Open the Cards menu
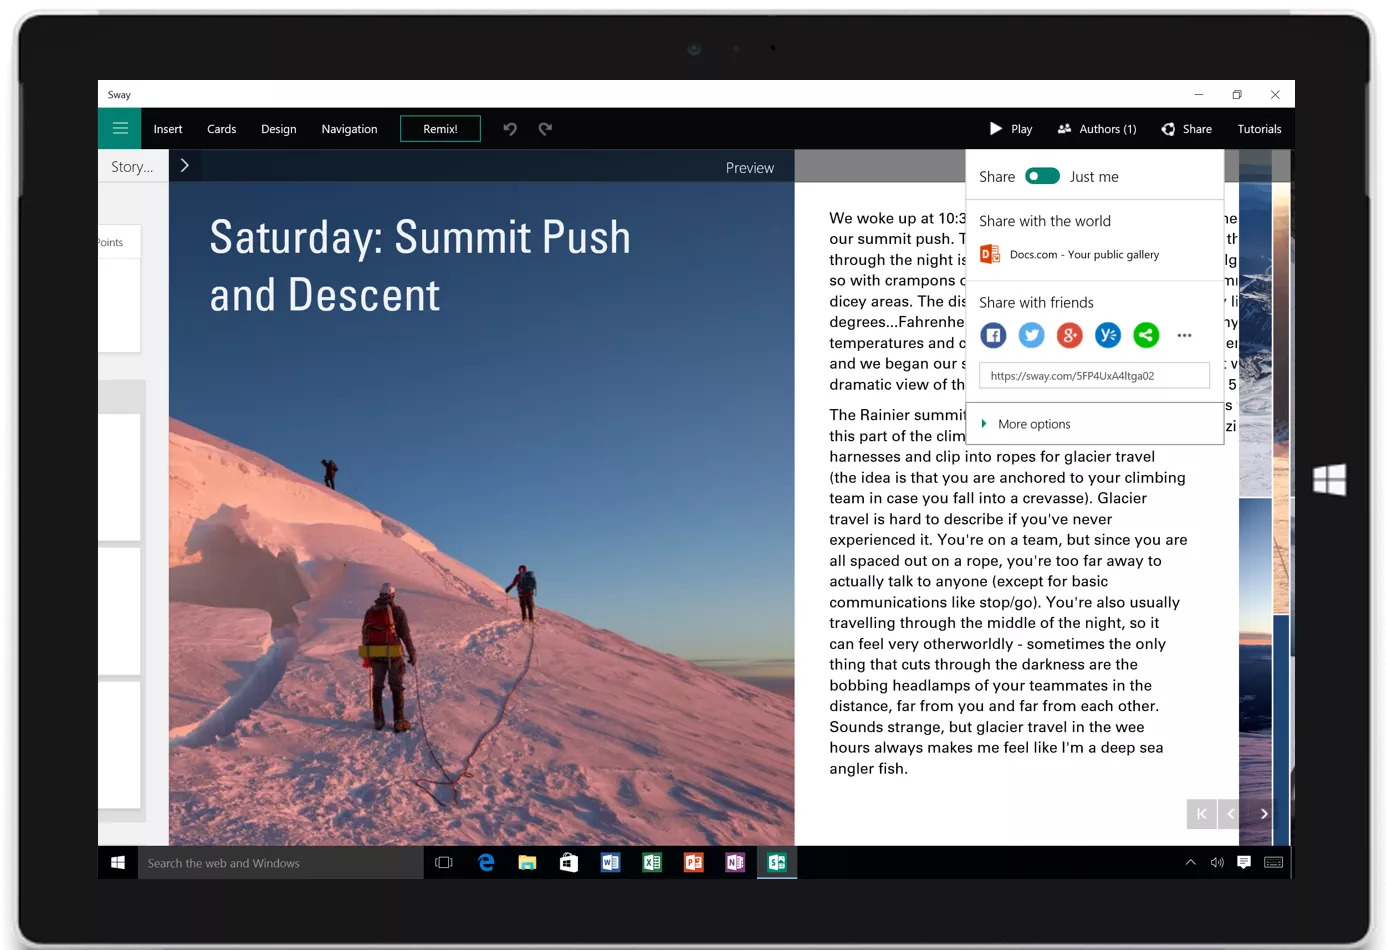This screenshot has height=950, width=1386. [221, 129]
